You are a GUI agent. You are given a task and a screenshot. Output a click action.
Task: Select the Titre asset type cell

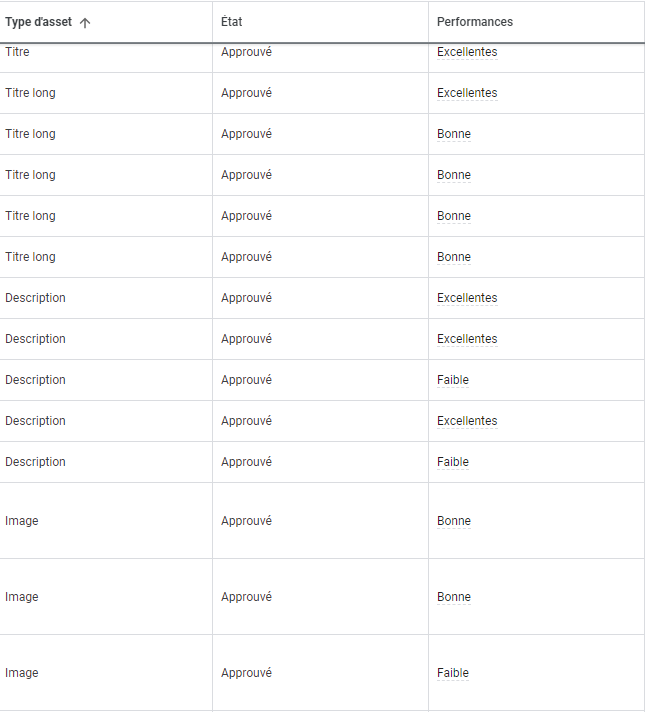17,52
